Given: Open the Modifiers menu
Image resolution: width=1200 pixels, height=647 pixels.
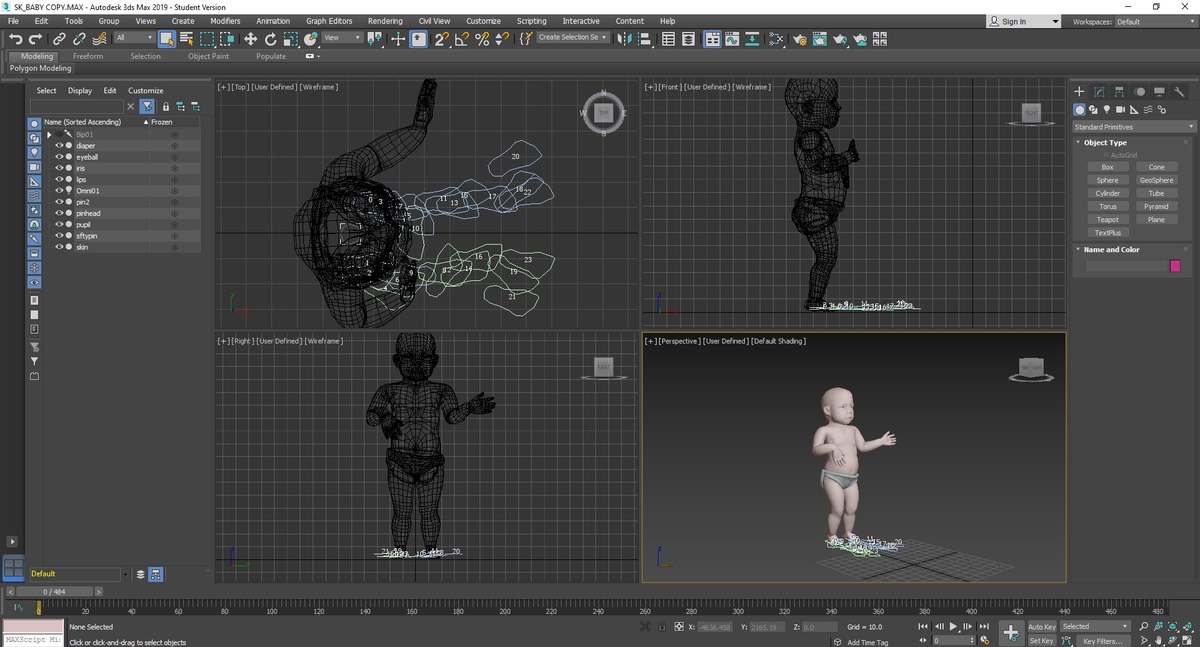Looking at the screenshot, I should 225,21.
